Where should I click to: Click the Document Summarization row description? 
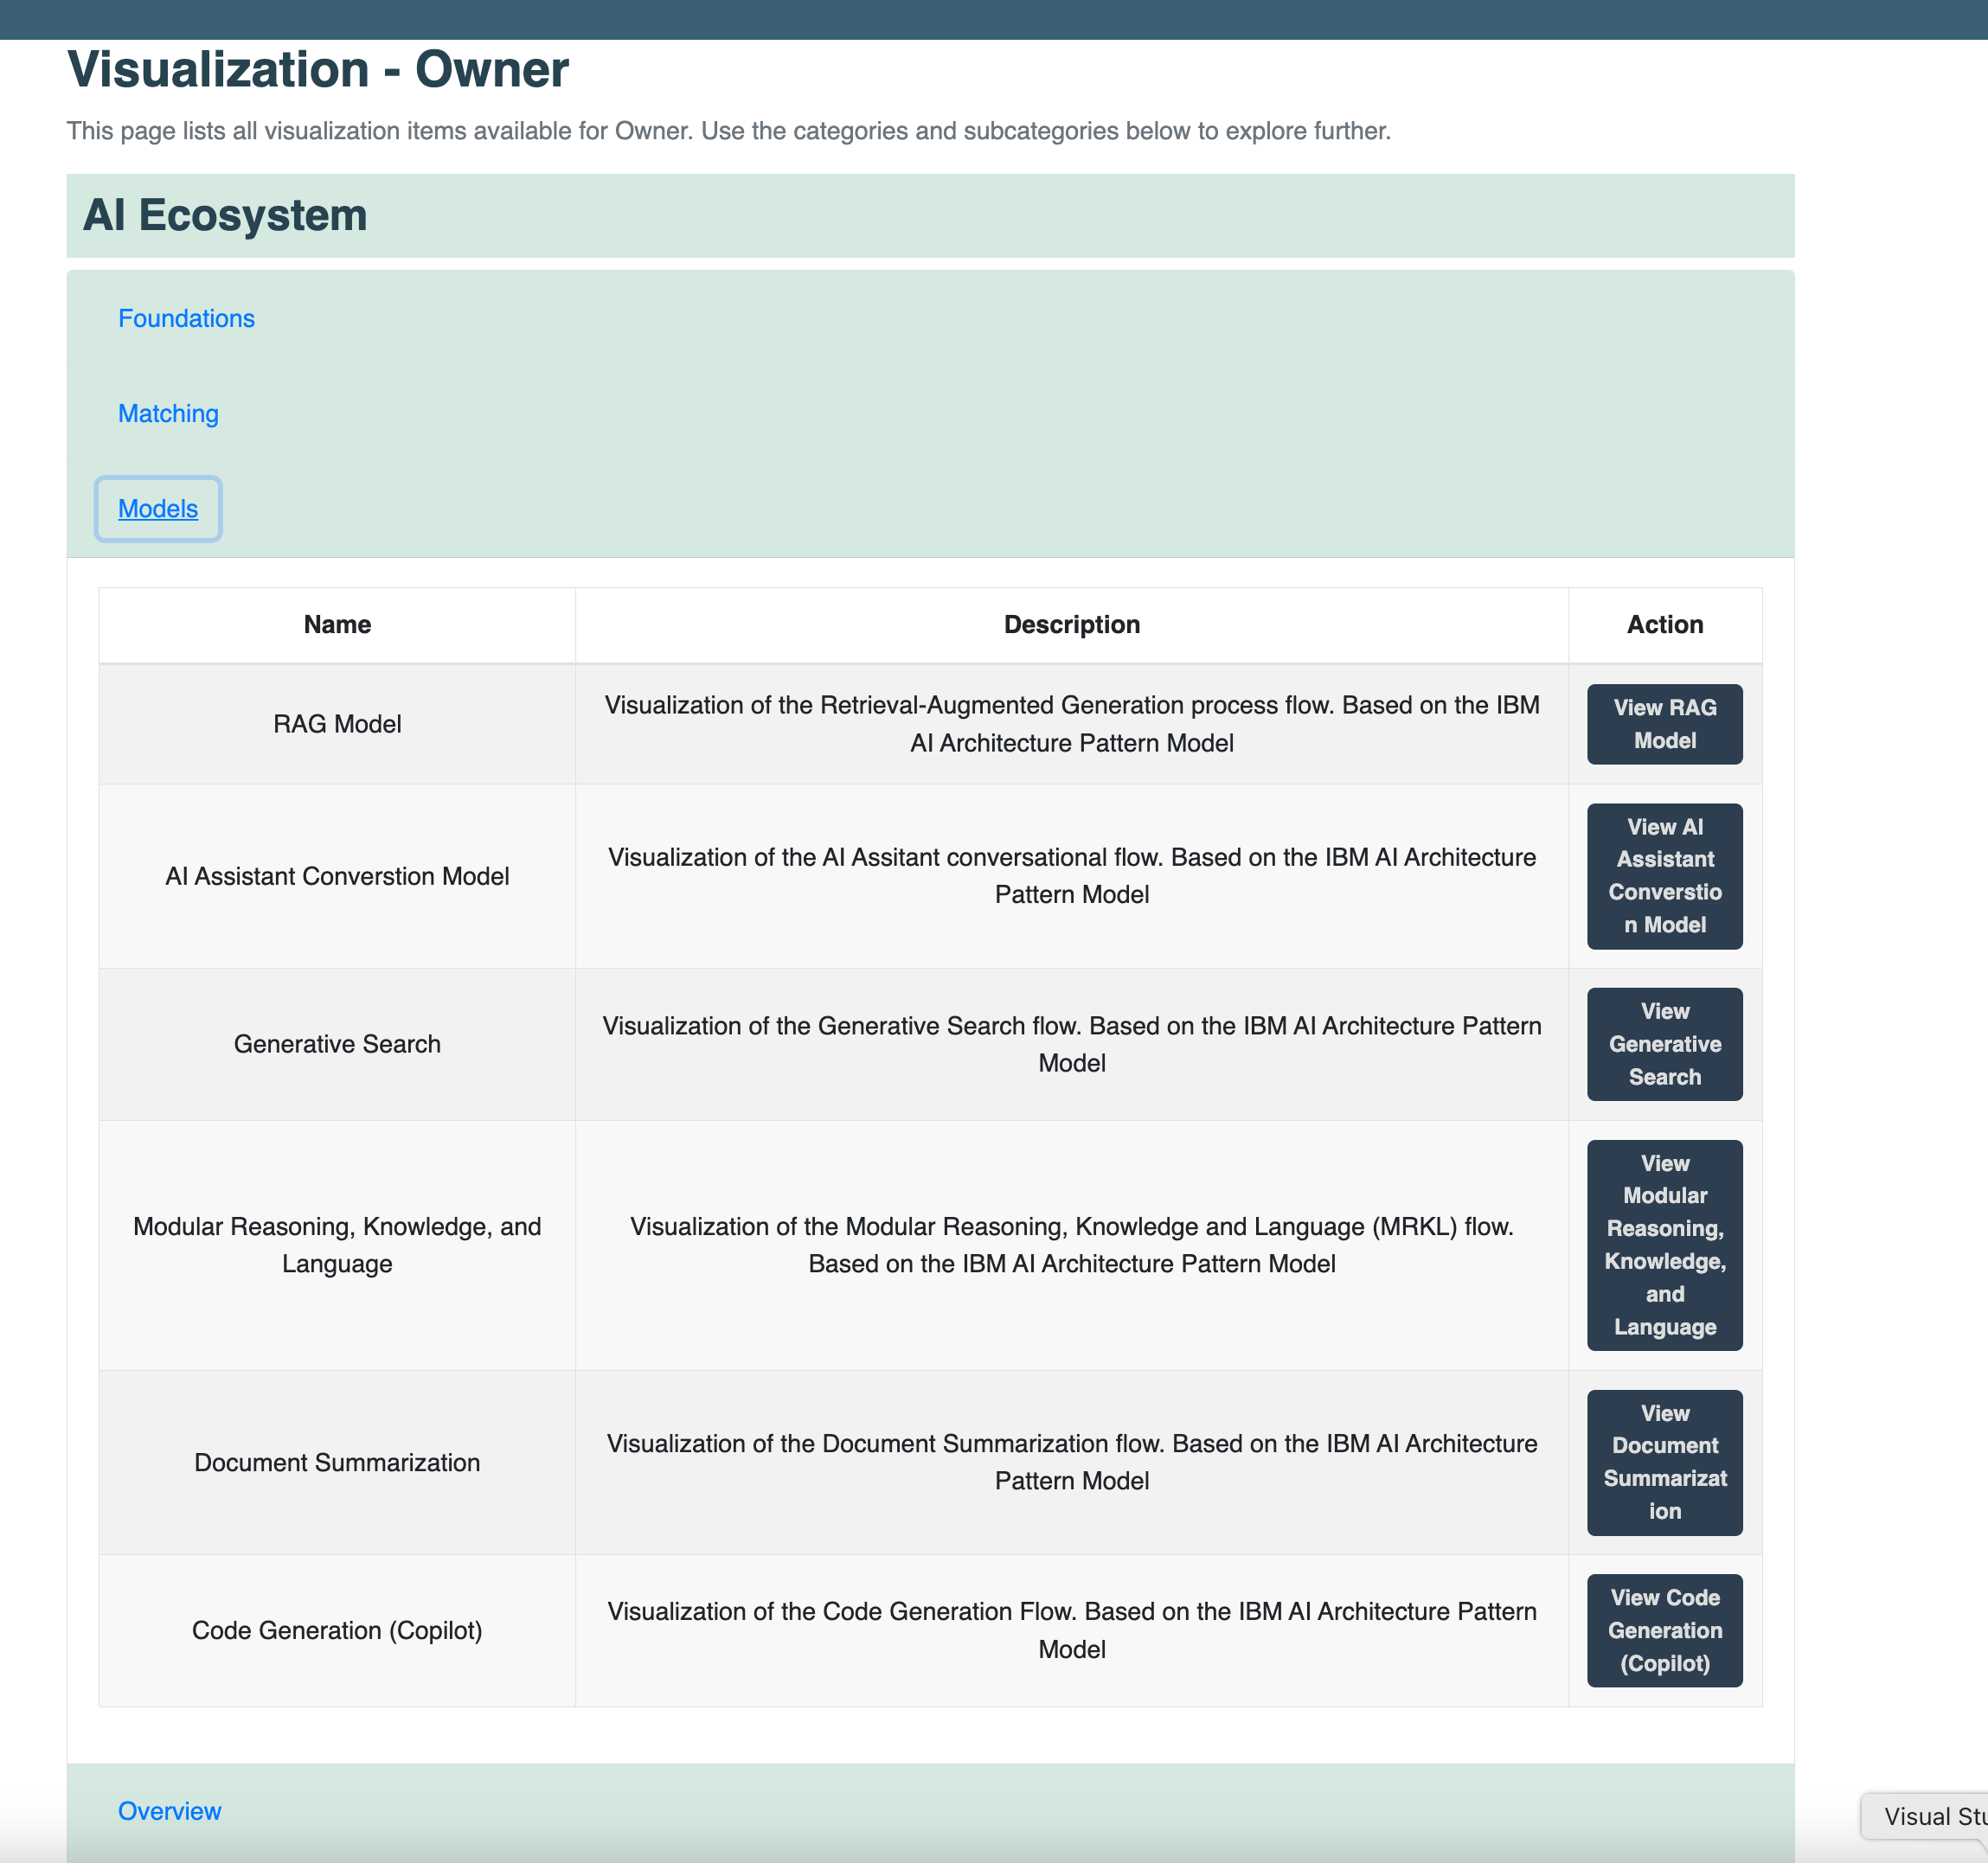click(x=1071, y=1461)
